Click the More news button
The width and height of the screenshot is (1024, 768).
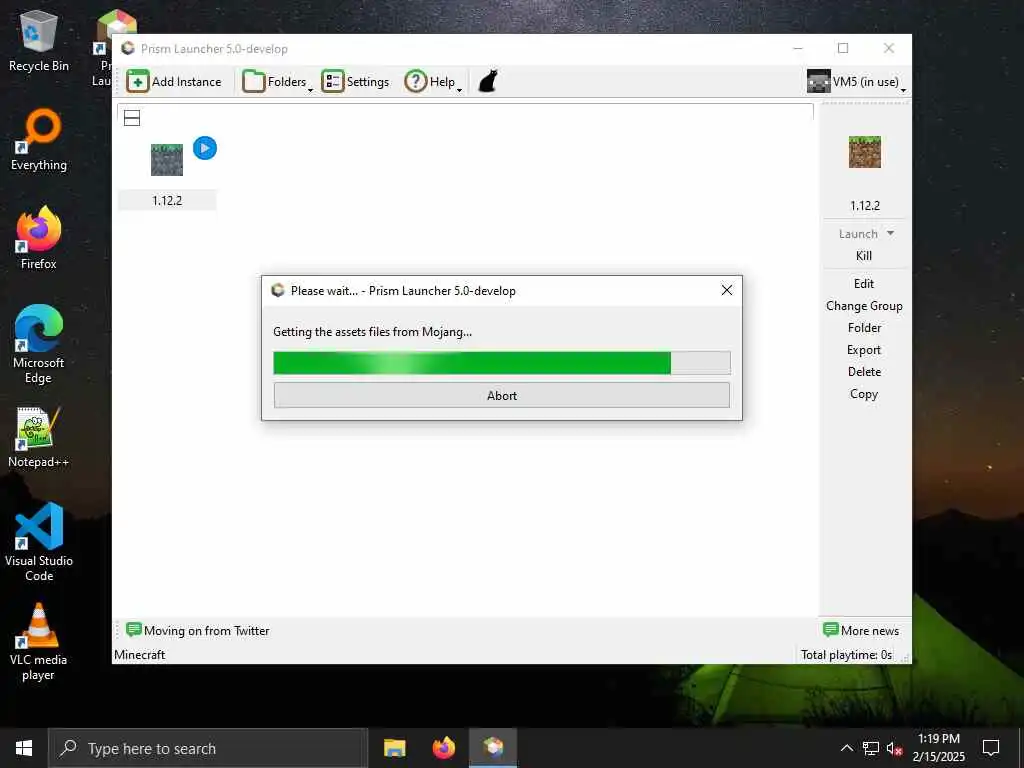pos(861,631)
